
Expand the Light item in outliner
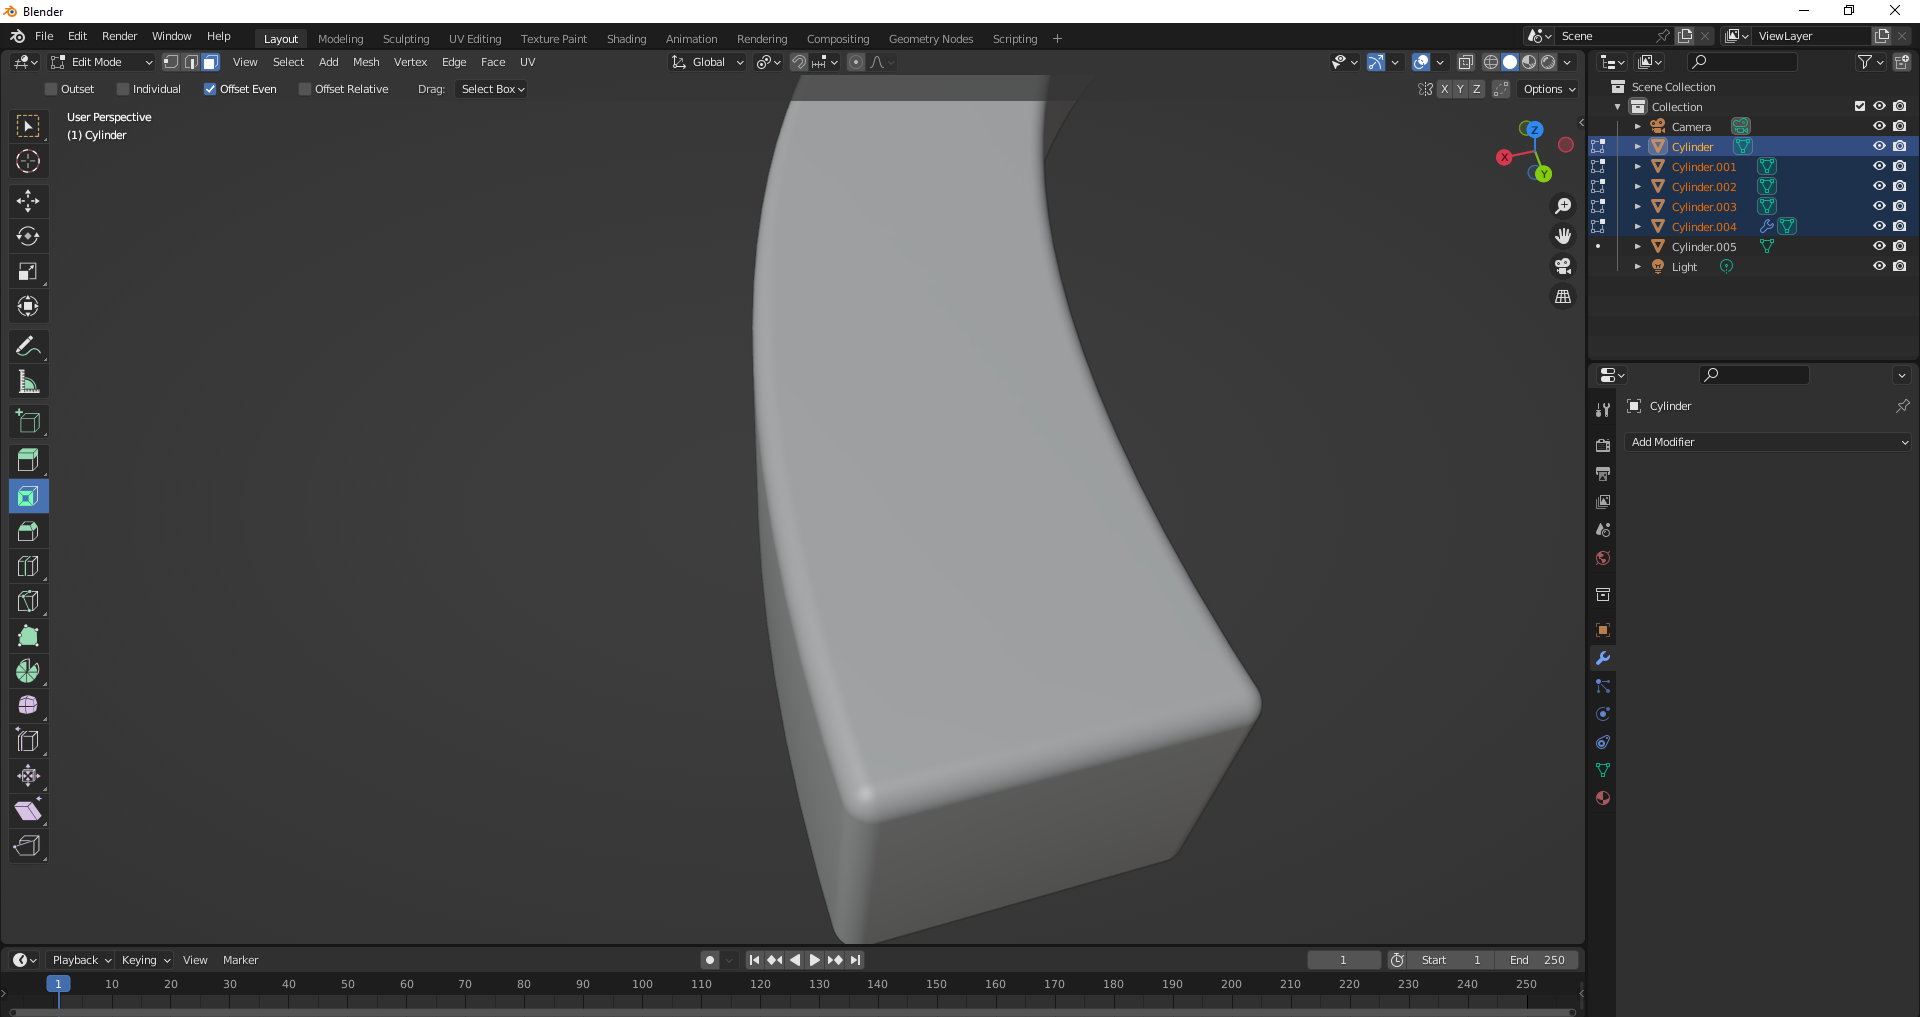pyautogui.click(x=1637, y=267)
